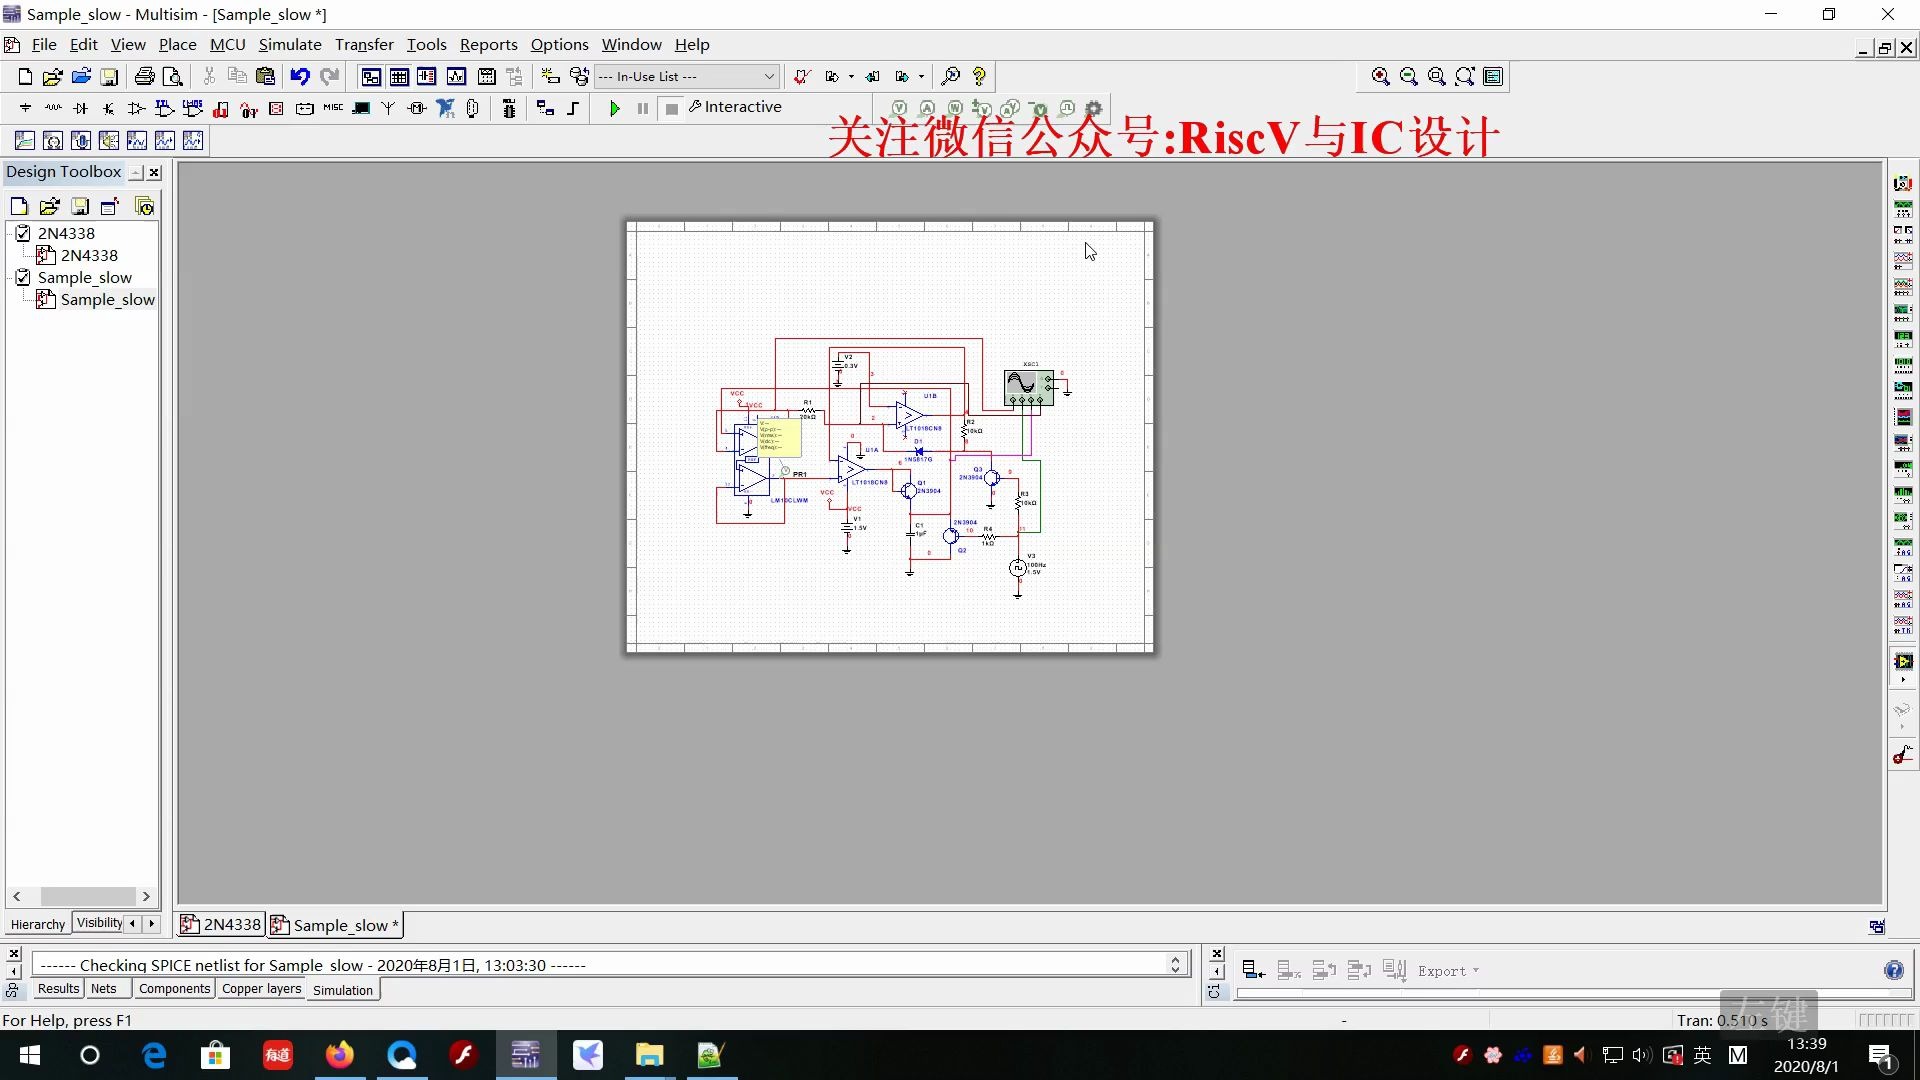Click the Print toolbar icon
This screenshot has width=1920, height=1080.
tap(145, 77)
